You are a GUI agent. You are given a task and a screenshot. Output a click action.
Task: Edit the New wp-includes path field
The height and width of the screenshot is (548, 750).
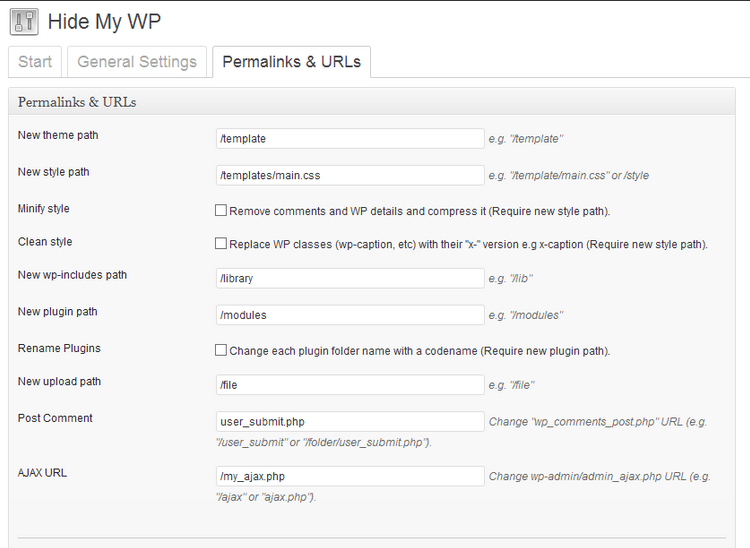[x=350, y=278]
